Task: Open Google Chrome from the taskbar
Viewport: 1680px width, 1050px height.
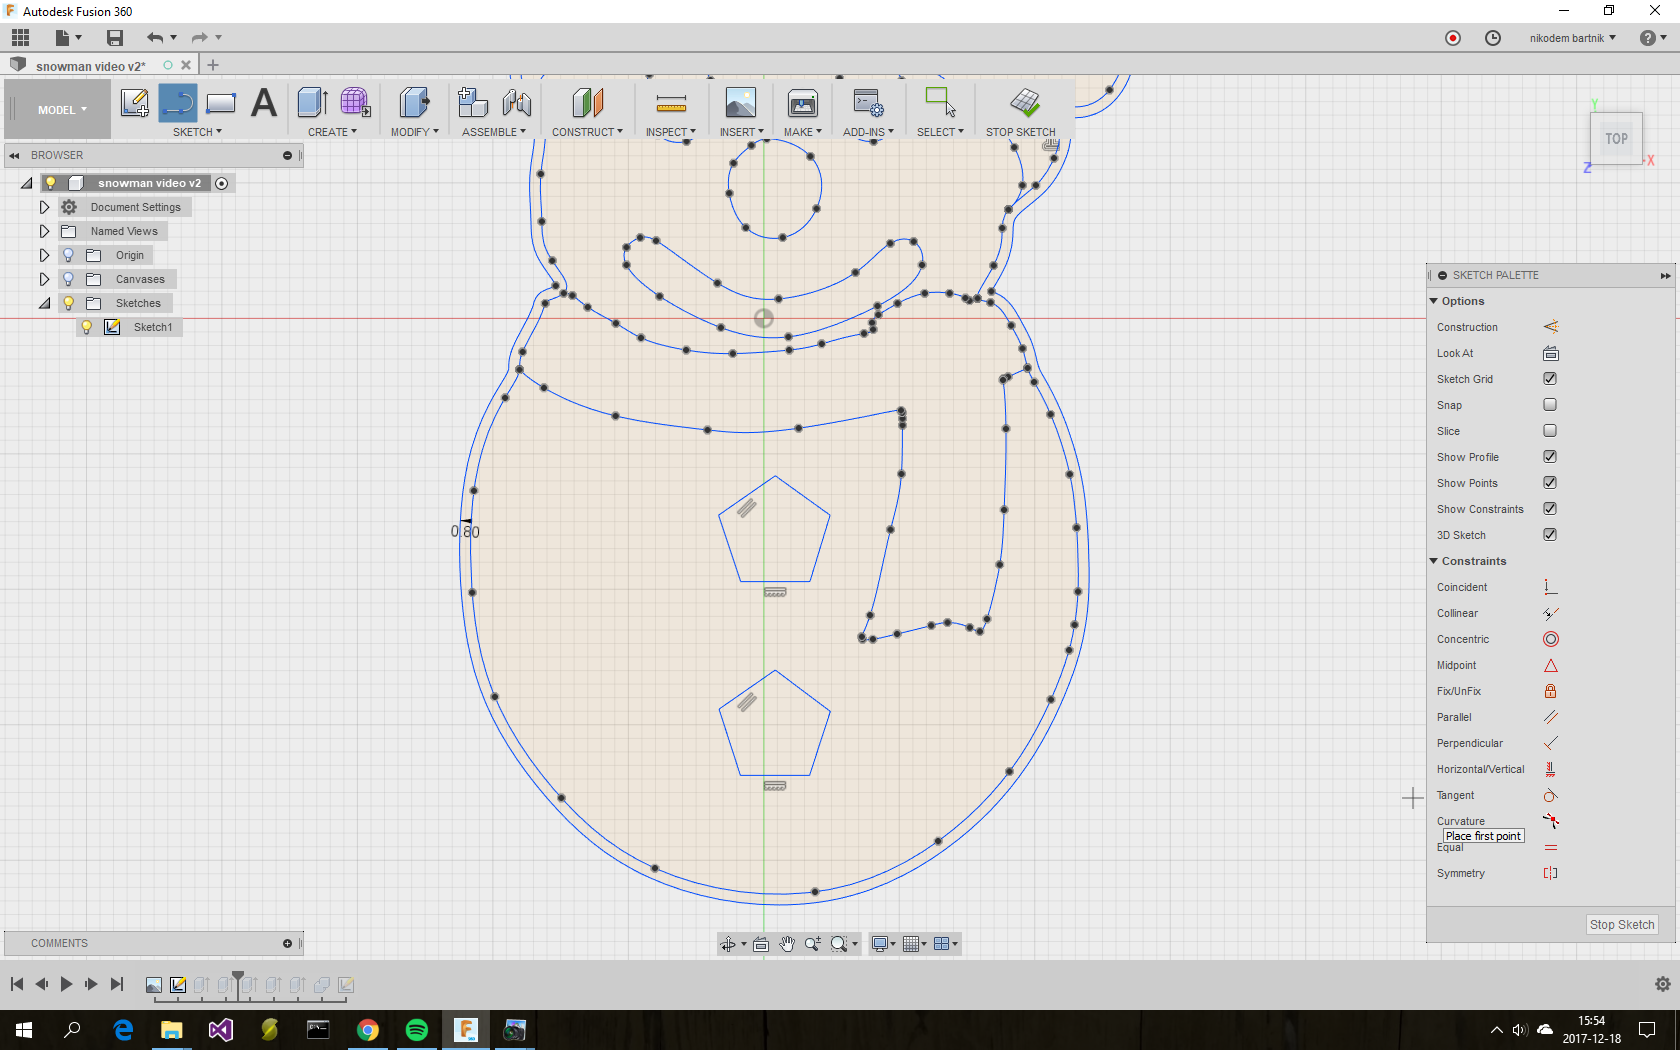Action: [x=367, y=1029]
